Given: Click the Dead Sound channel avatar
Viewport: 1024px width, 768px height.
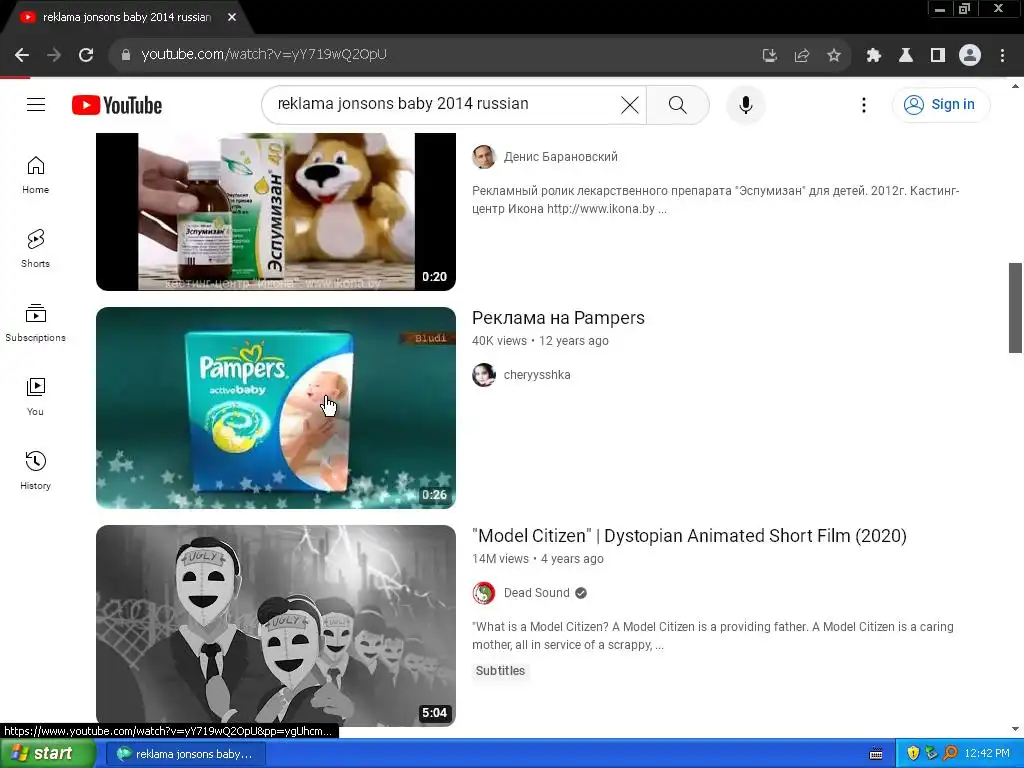Looking at the screenshot, I should pyautogui.click(x=484, y=593).
